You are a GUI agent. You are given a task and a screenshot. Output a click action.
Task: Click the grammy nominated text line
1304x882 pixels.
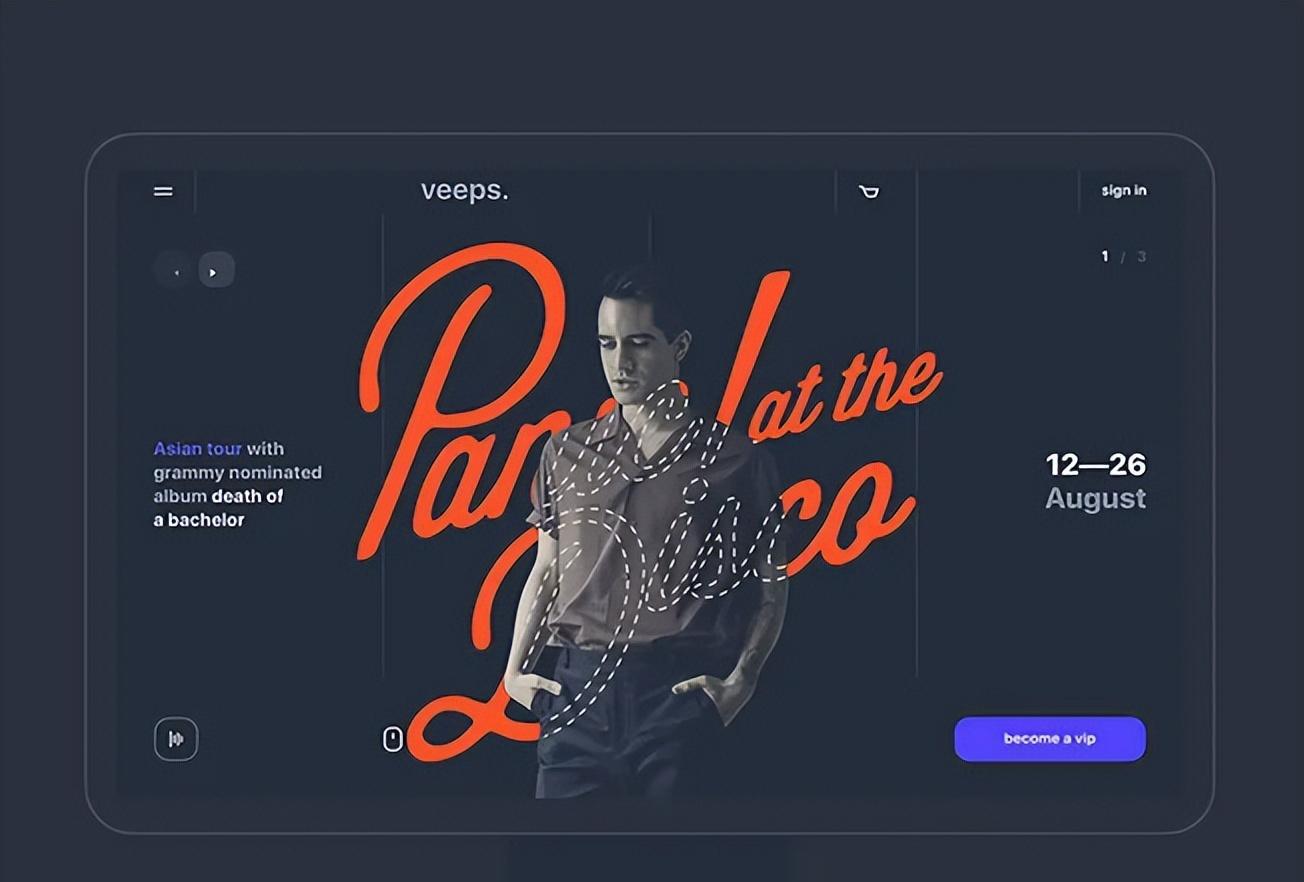tap(238, 473)
